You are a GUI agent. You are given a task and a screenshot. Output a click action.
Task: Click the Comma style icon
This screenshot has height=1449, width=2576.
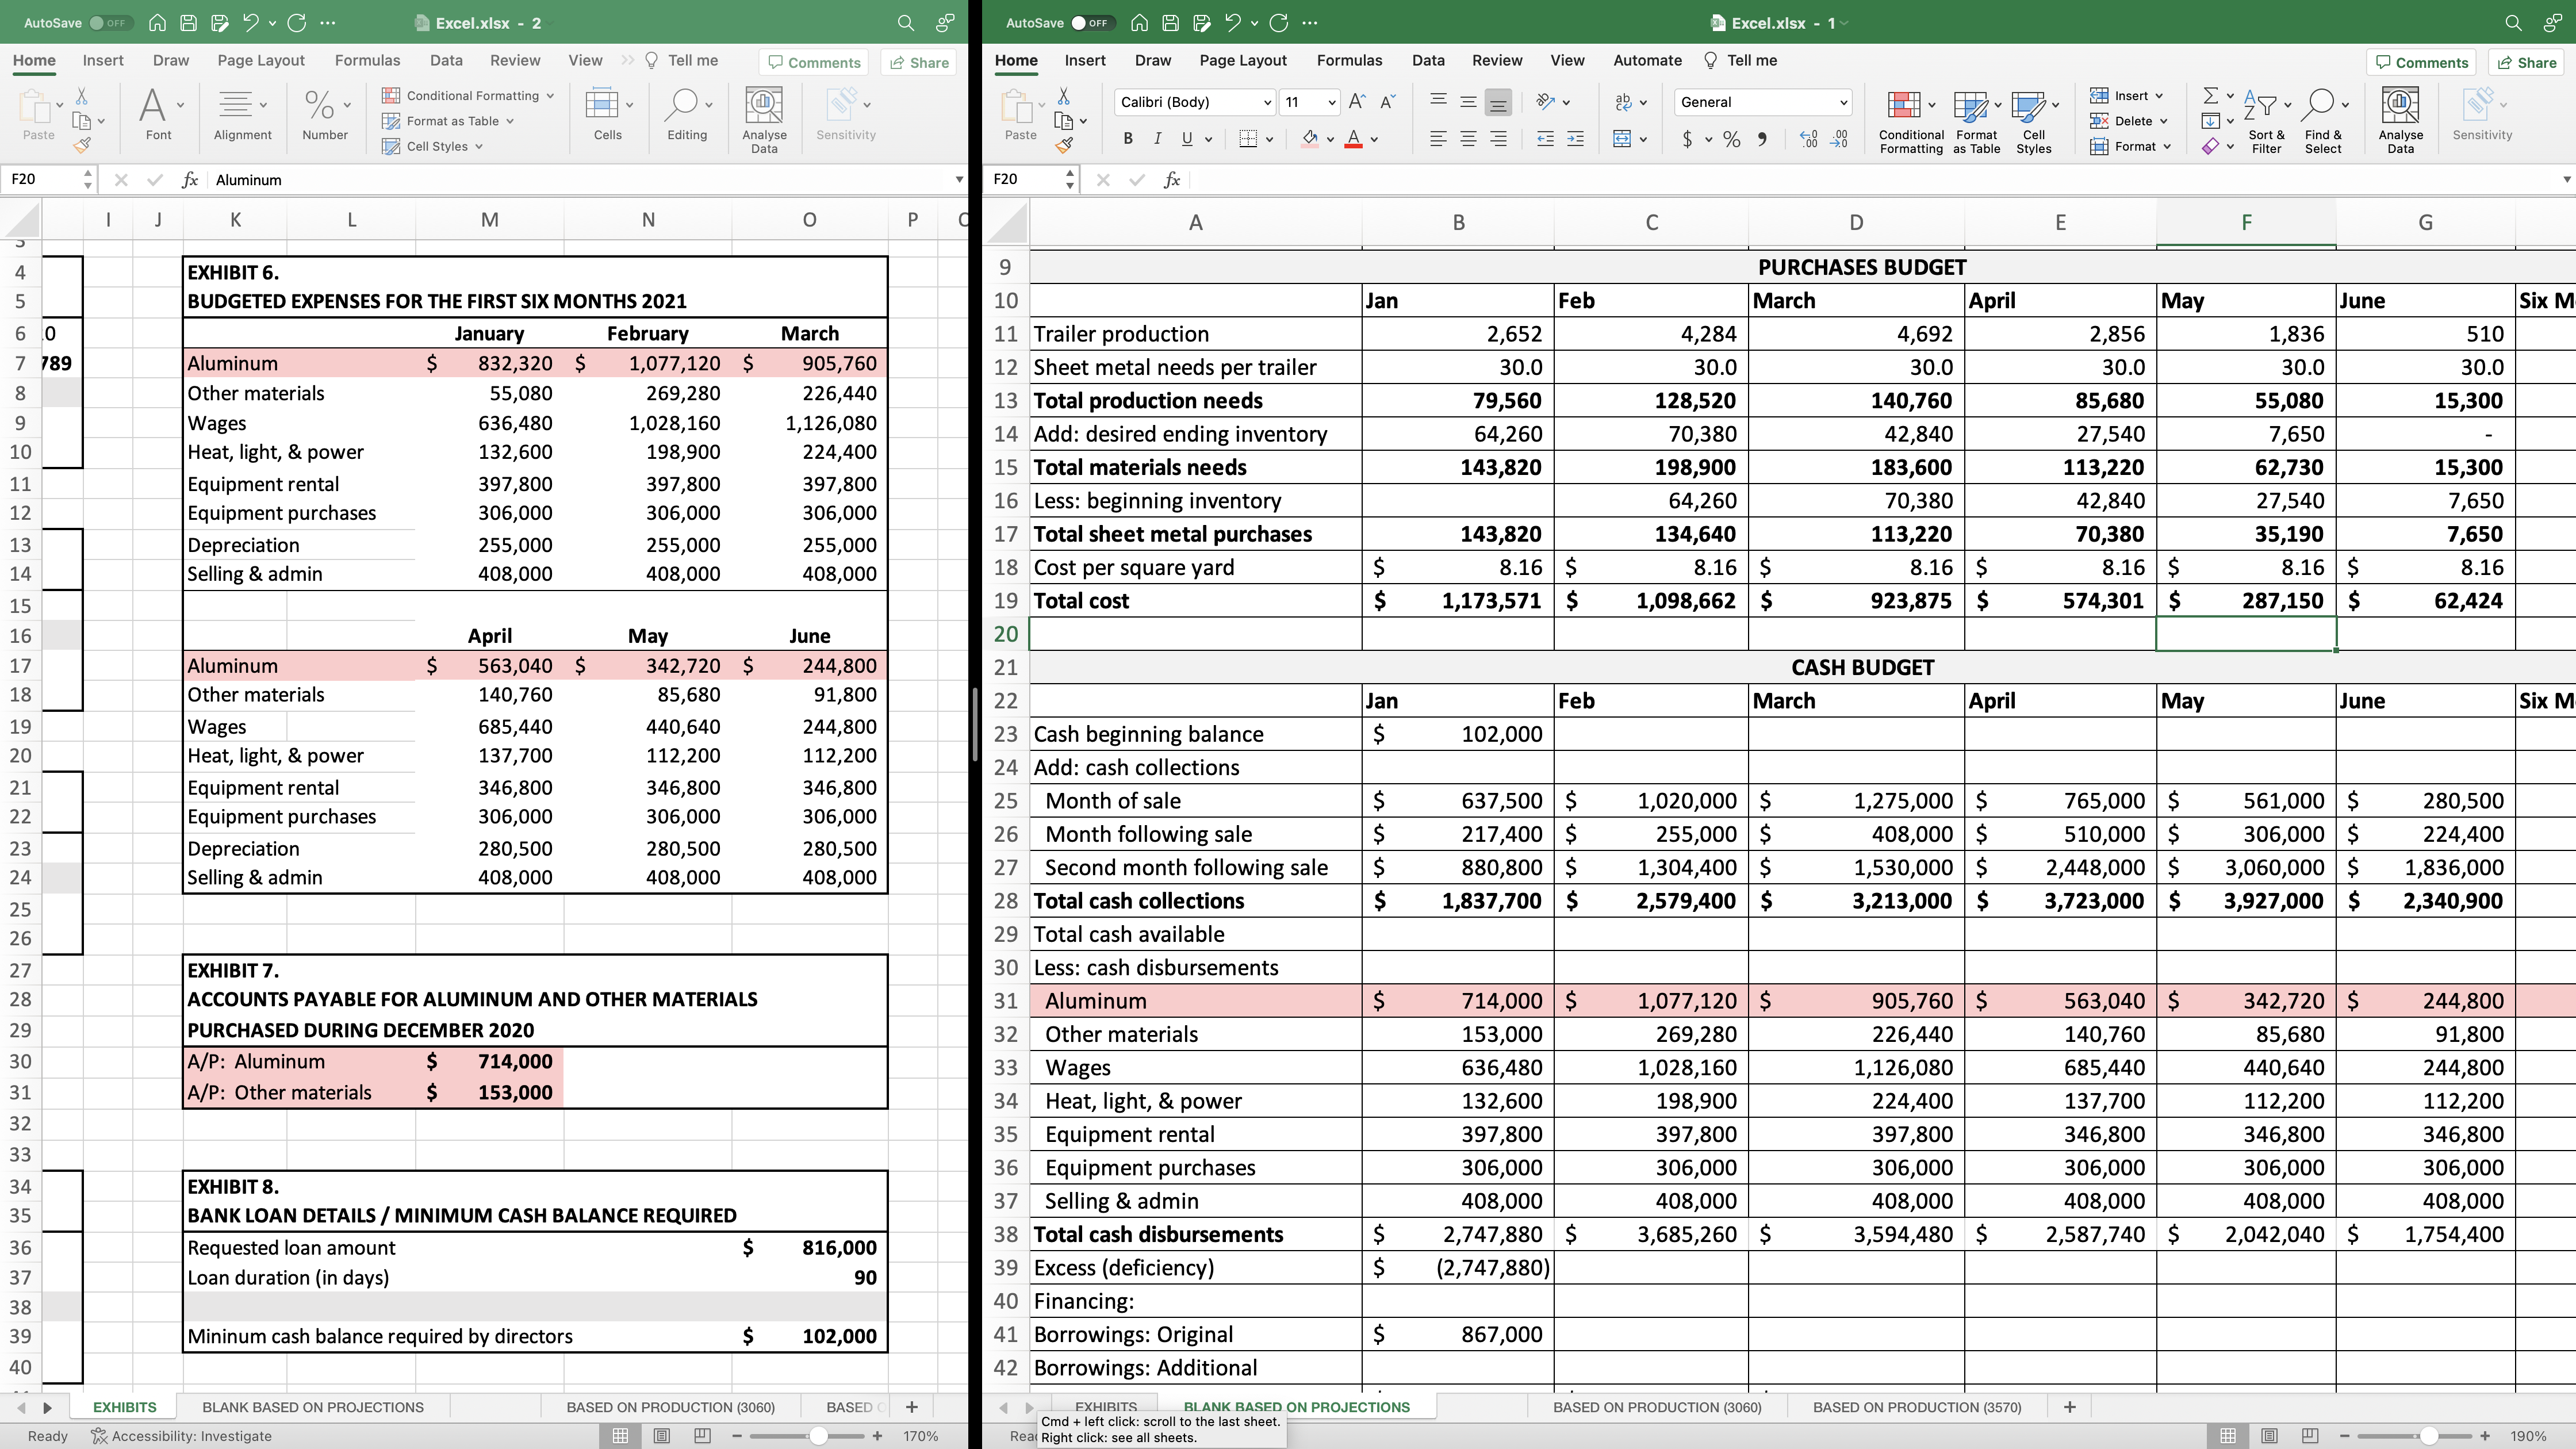point(1763,139)
